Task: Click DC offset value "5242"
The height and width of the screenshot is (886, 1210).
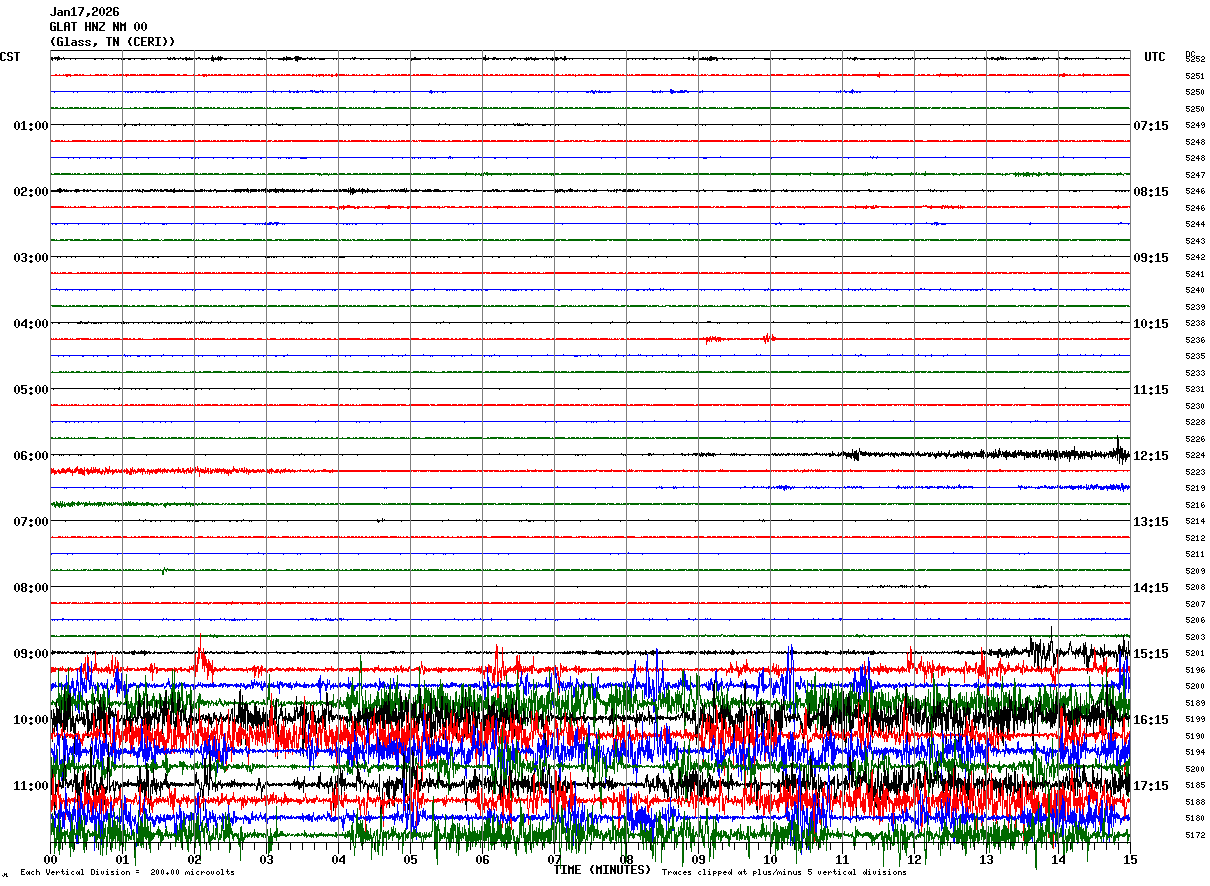Action: coord(1195,258)
